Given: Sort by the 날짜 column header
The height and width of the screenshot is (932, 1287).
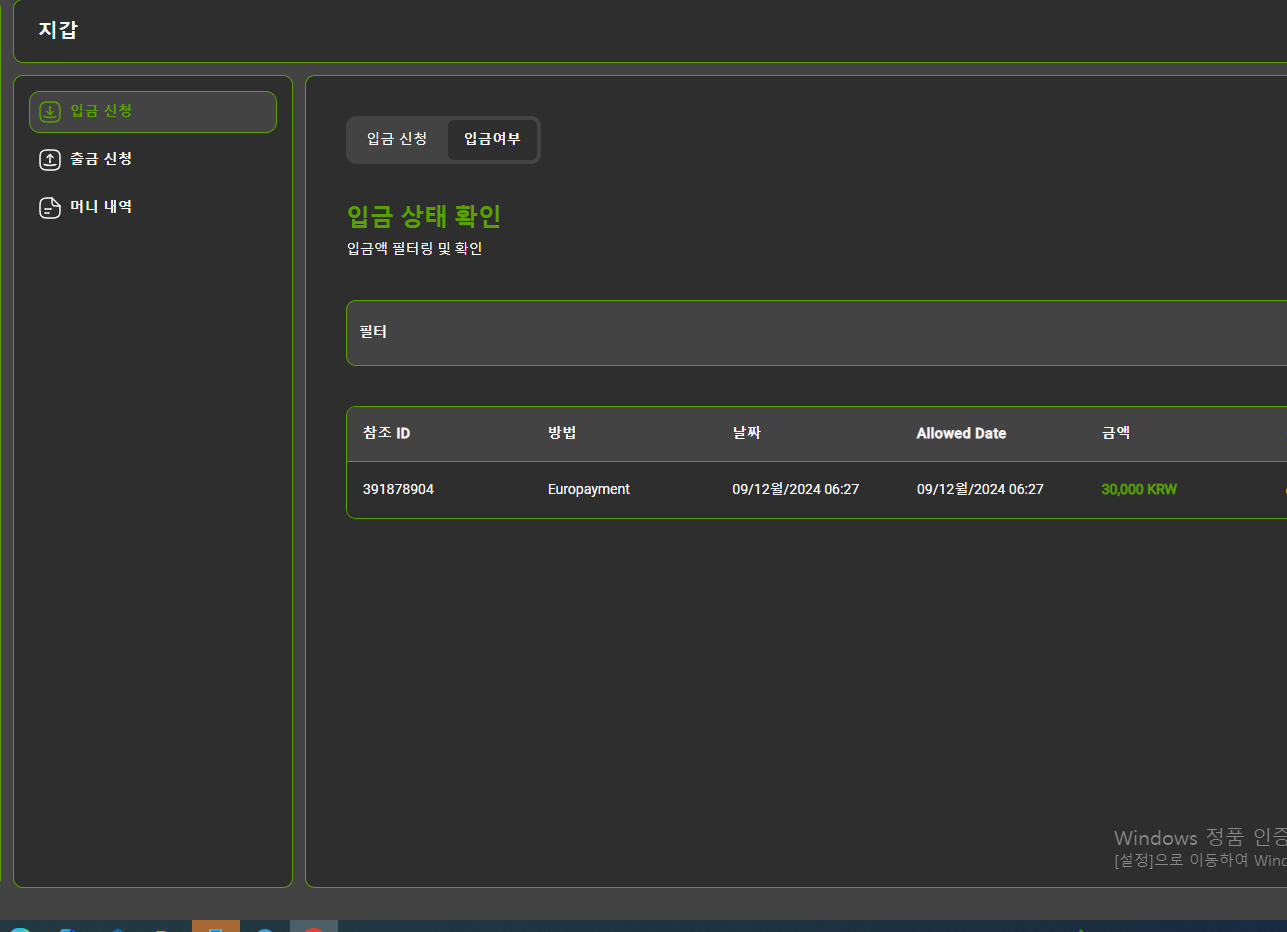Looking at the screenshot, I should pyautogui.click(x=746, y=433).
